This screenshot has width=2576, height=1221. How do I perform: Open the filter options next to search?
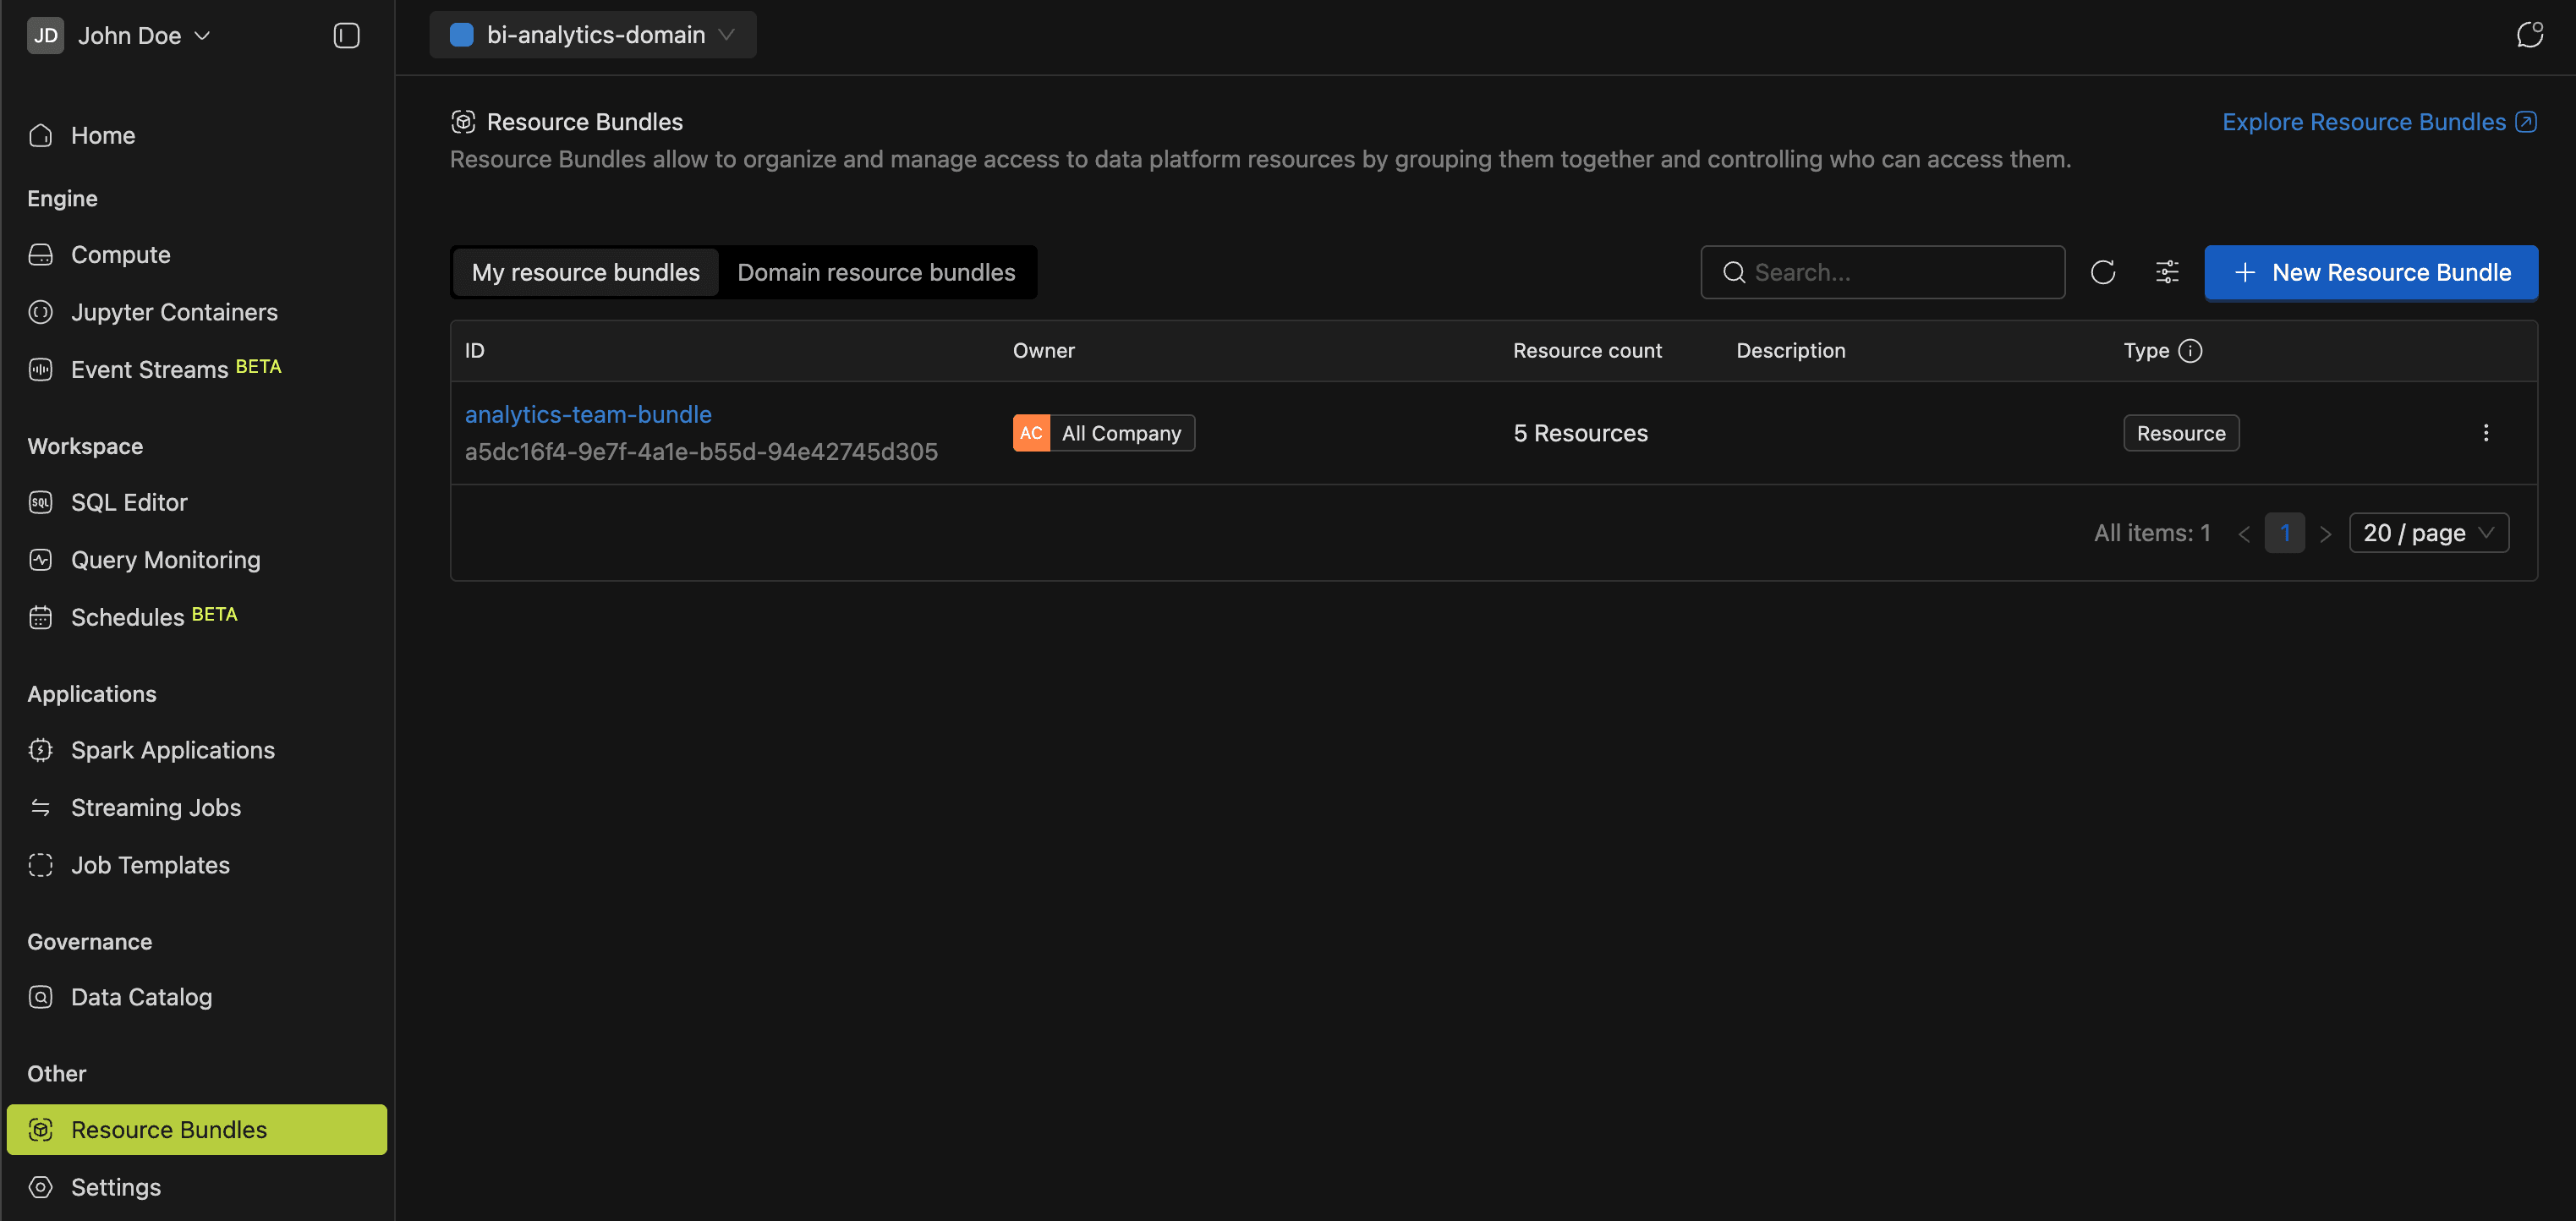tap(2167, 272)
